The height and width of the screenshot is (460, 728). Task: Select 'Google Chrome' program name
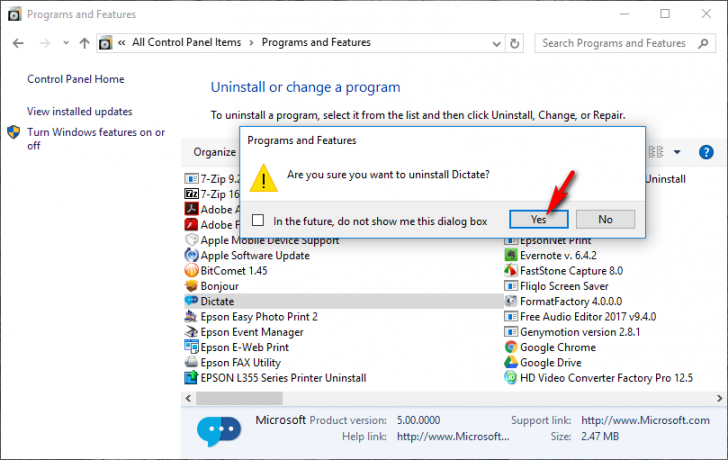point(558,348)
